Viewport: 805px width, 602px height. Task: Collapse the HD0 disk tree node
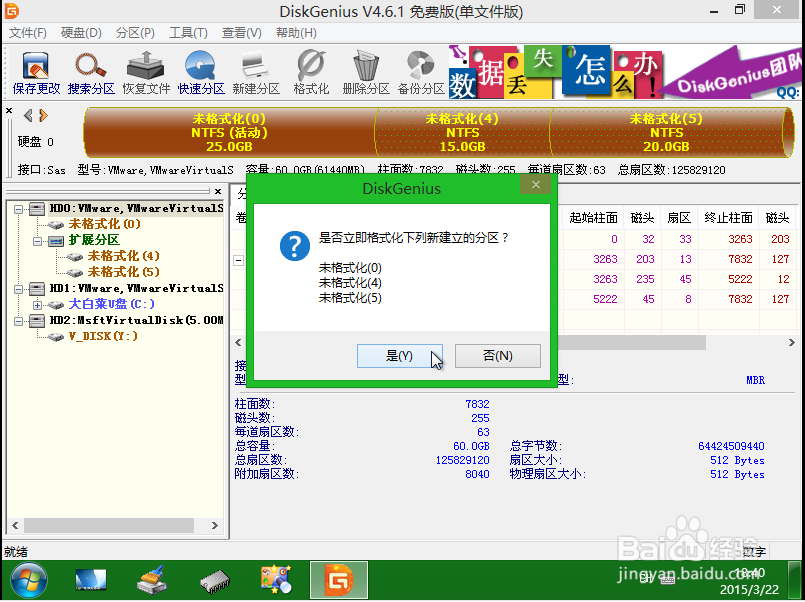pyautogui.click(x=18, y=209)
